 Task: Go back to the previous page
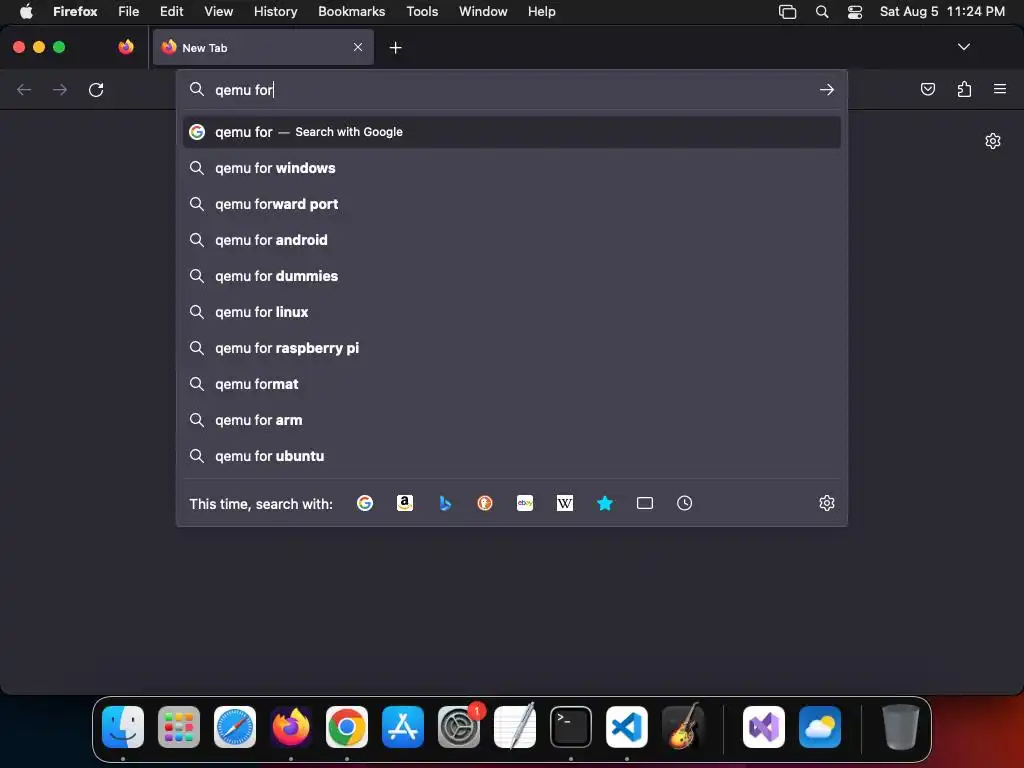click(24, 89)
